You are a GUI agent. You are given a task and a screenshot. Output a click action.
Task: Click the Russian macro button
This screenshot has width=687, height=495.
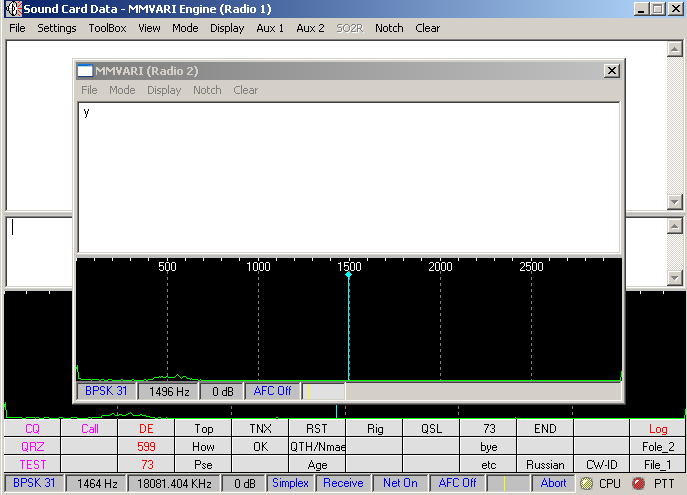click(545, 464)
